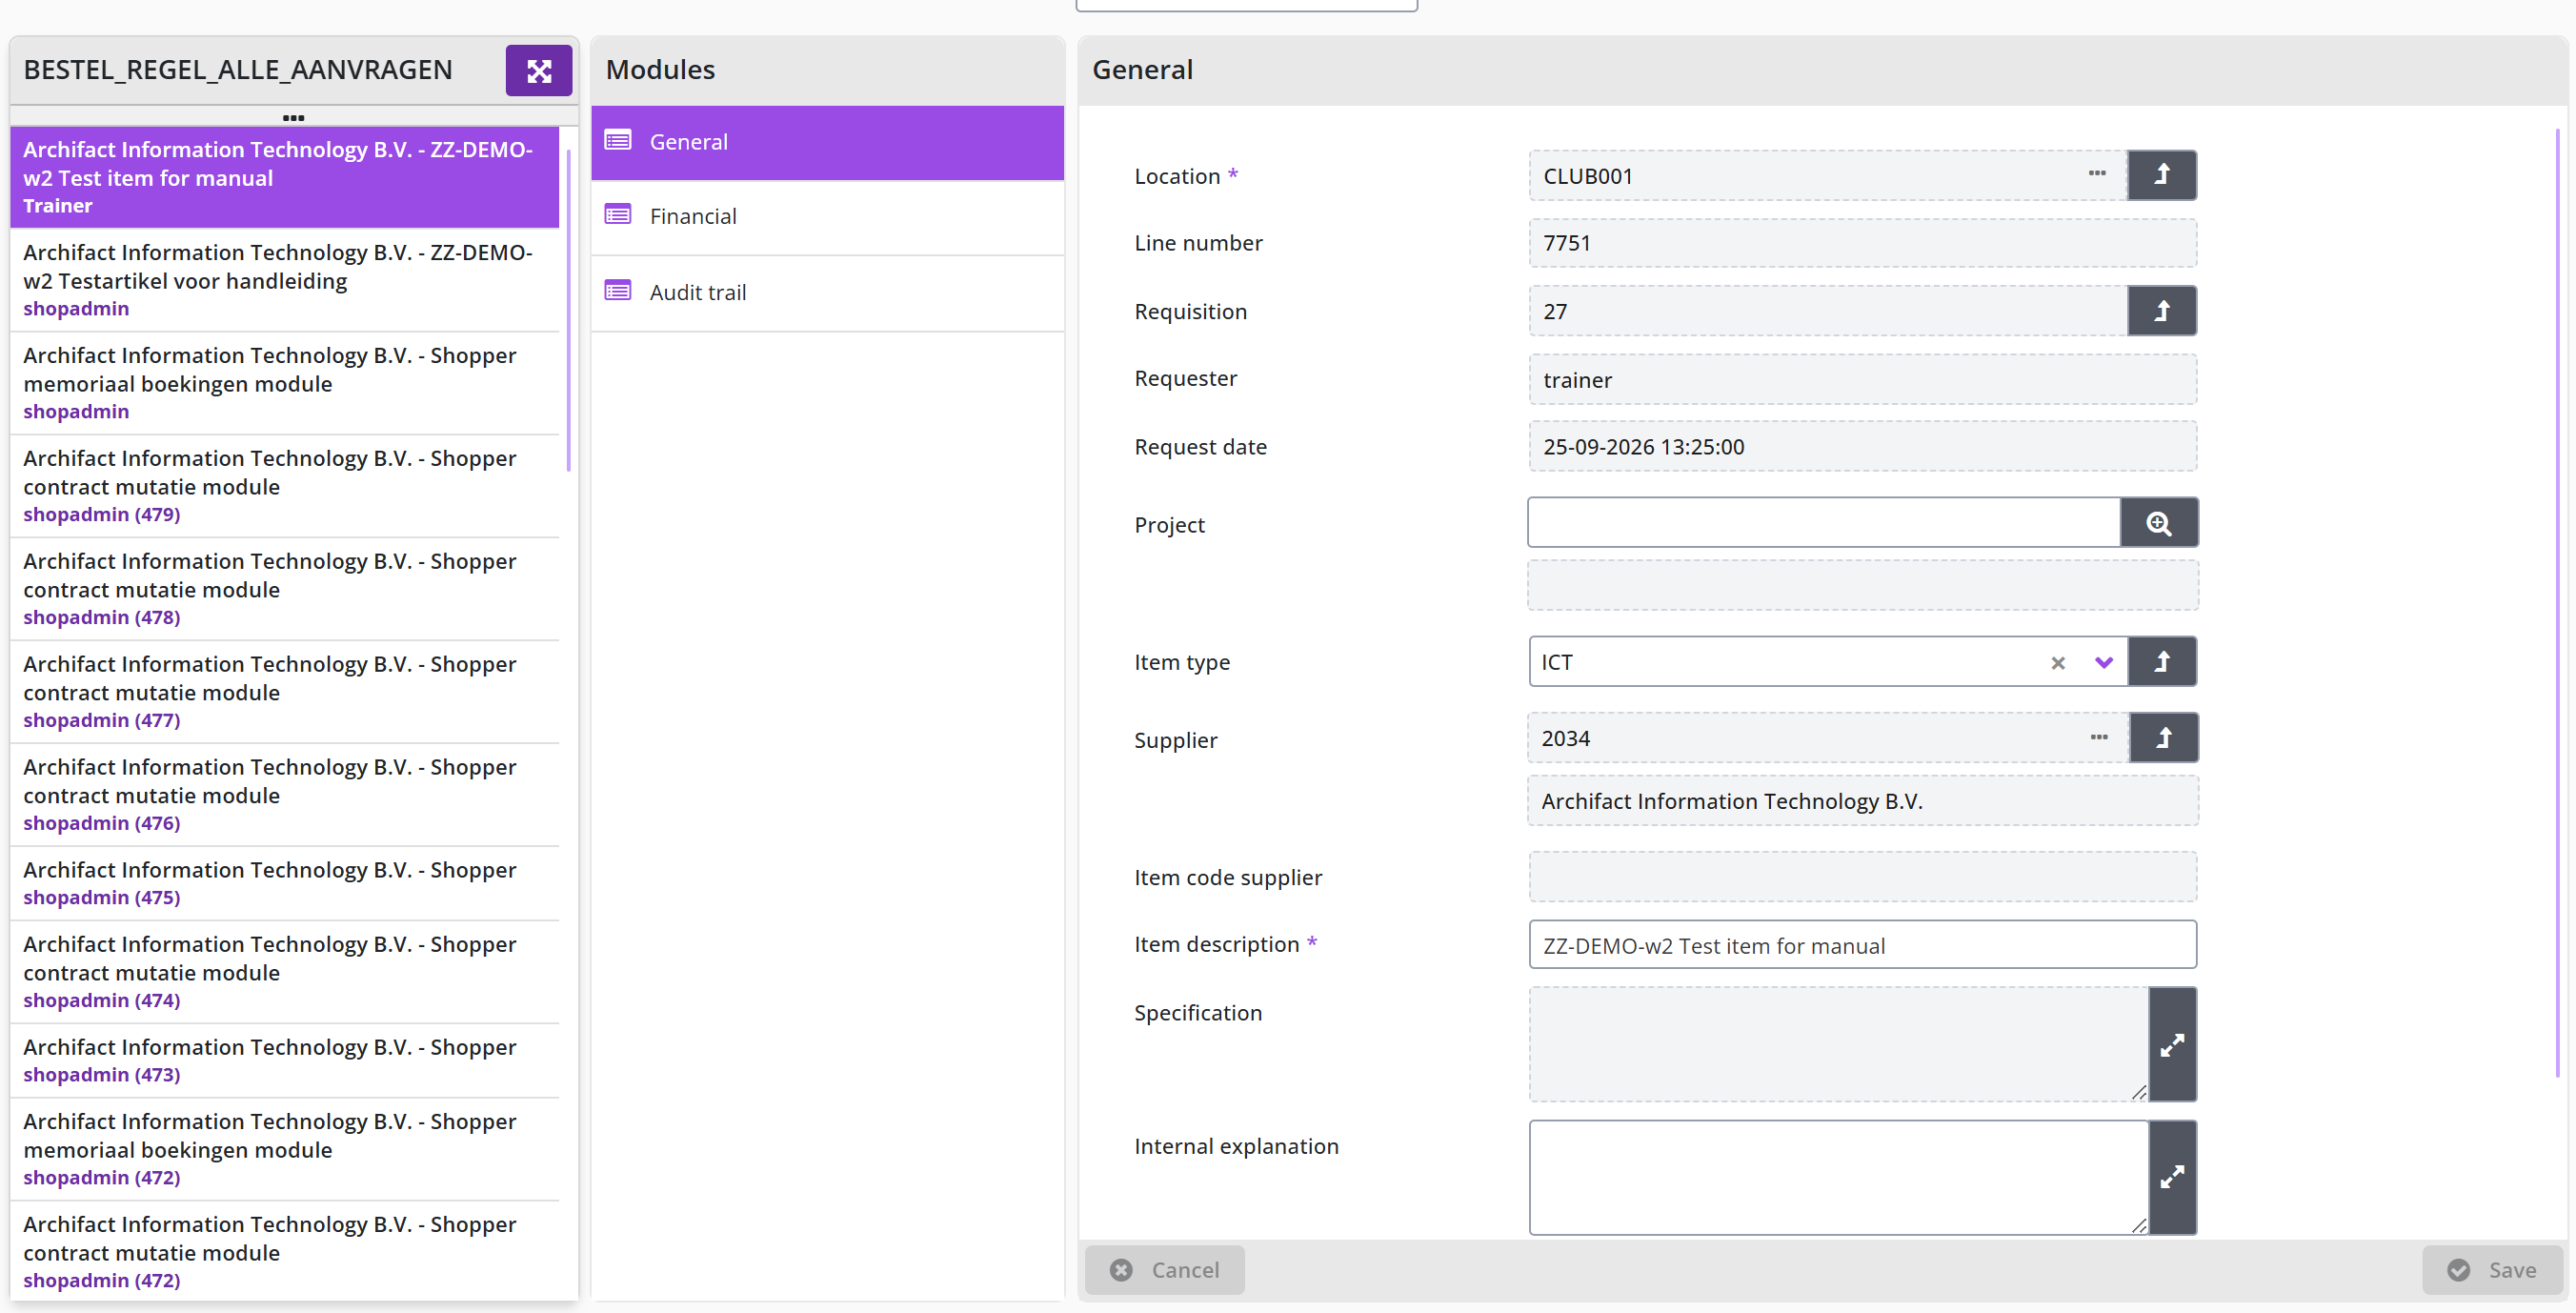
Task: Click the Supplier field's three-dot lookup icon
Action: [2099, 737]
